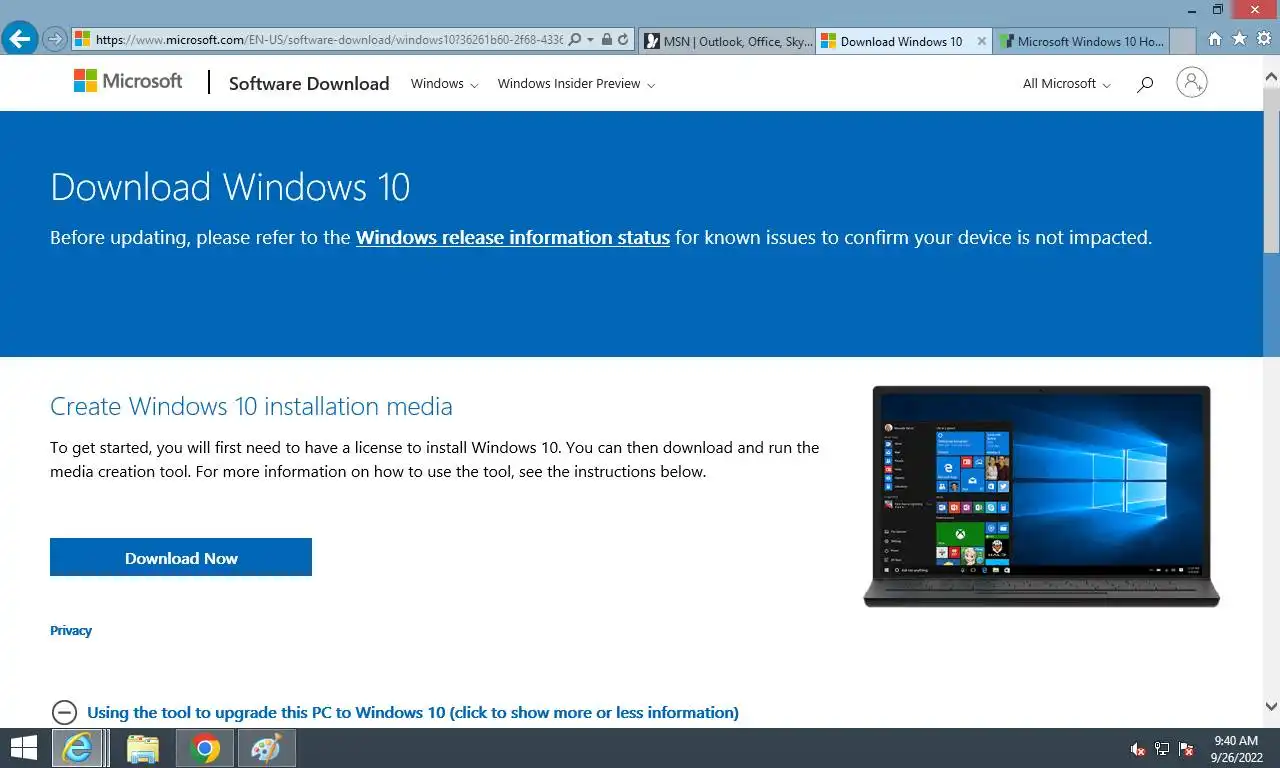Expand the All Microsoft menu

[1066, 83]
